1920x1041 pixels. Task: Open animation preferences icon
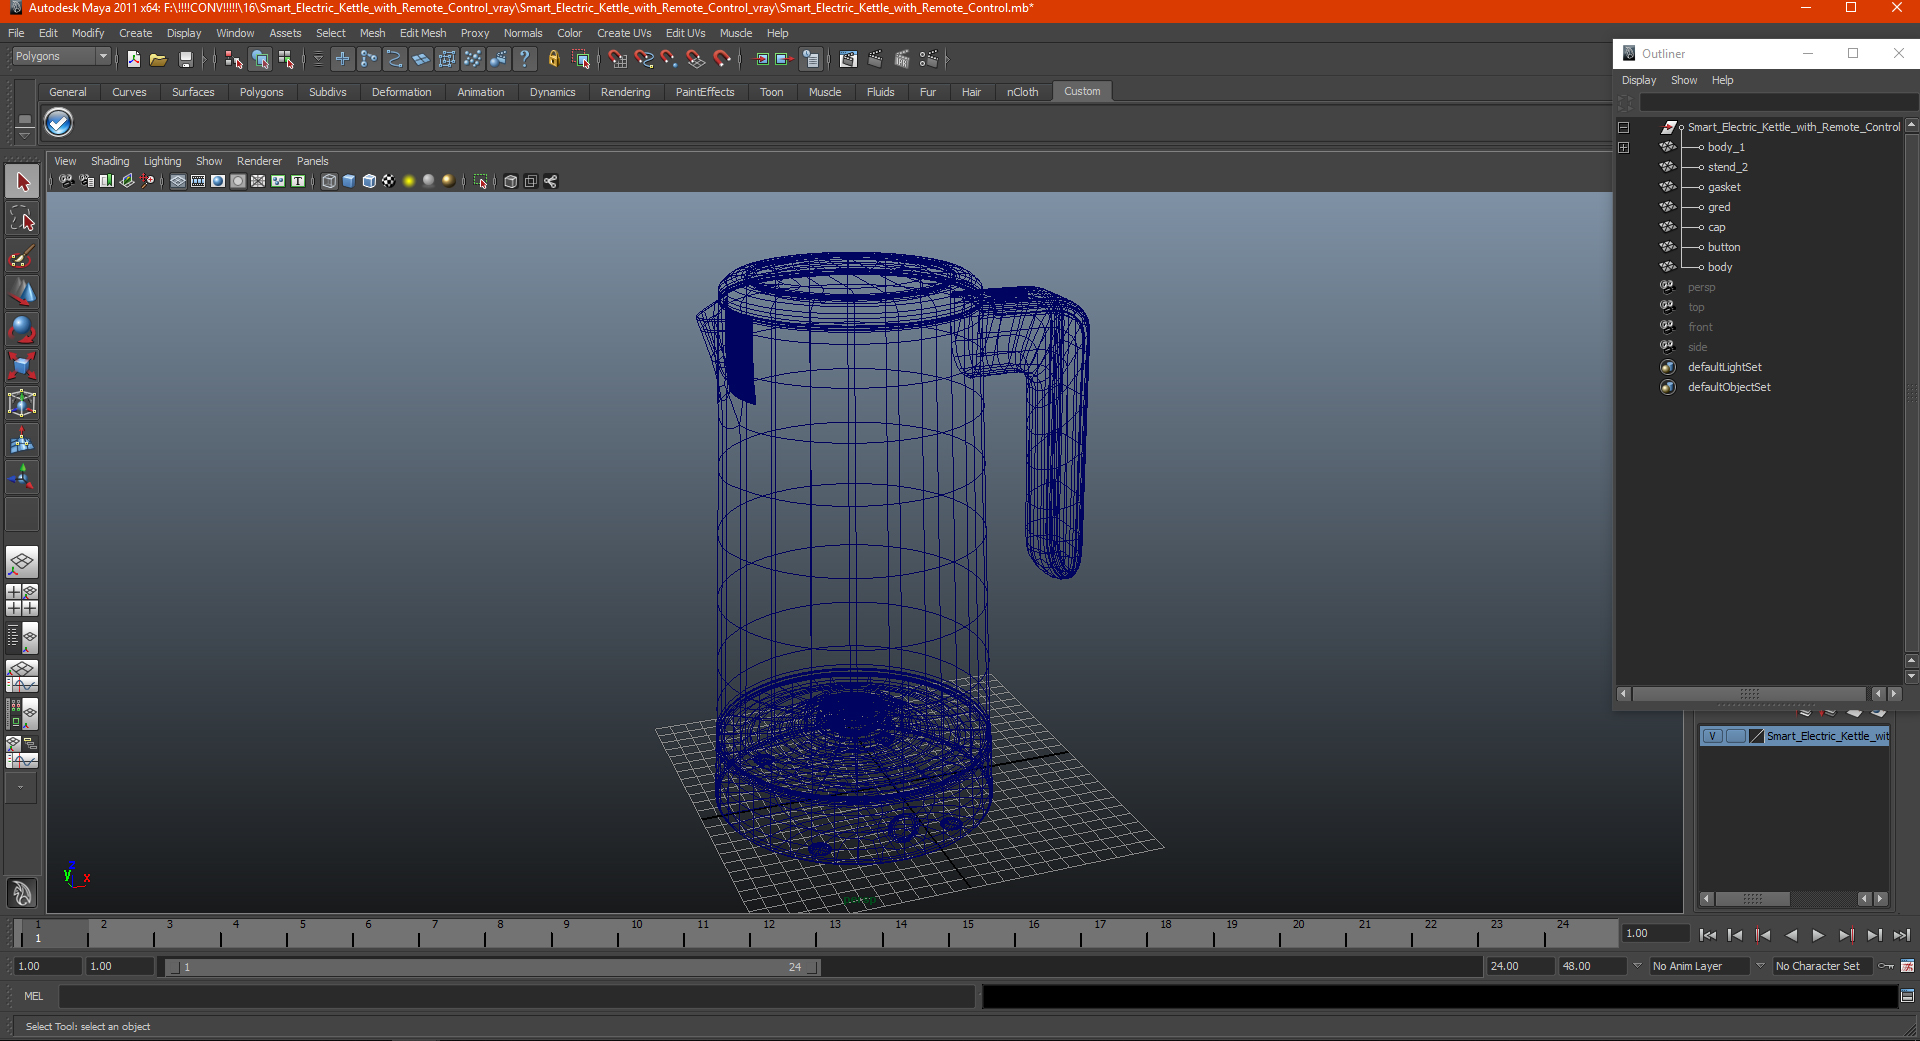[1908, 966]
